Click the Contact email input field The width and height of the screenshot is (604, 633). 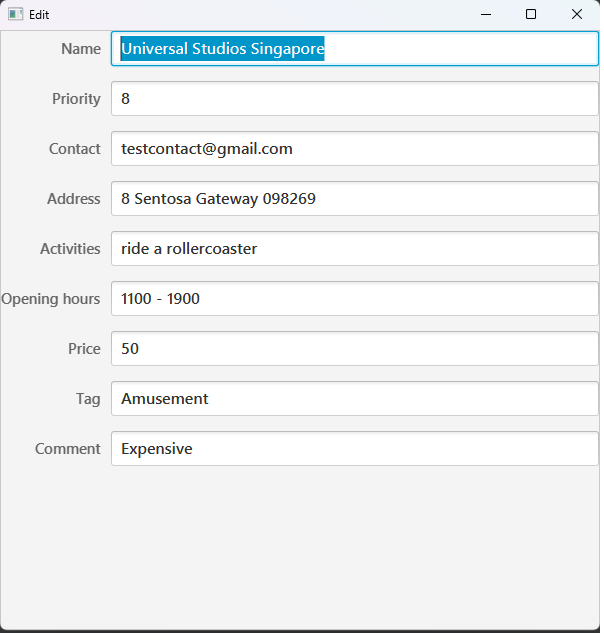click(x=354, y=149)
